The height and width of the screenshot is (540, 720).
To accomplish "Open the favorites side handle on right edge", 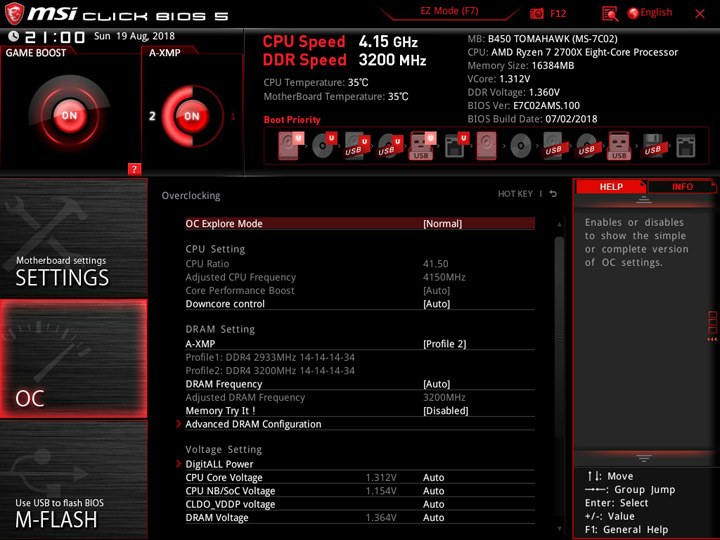I will tap(713, 326).
